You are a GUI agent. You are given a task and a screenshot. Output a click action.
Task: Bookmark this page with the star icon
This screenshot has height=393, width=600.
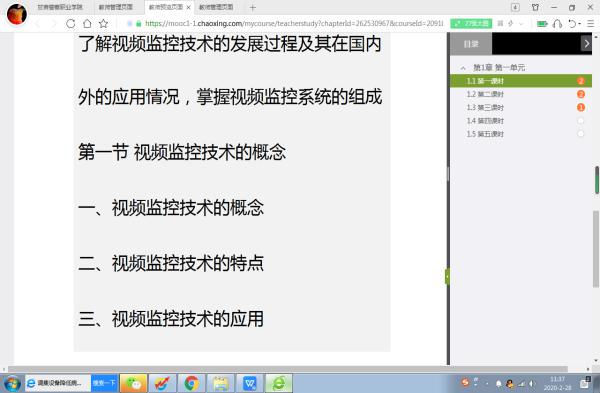[103, 23]
